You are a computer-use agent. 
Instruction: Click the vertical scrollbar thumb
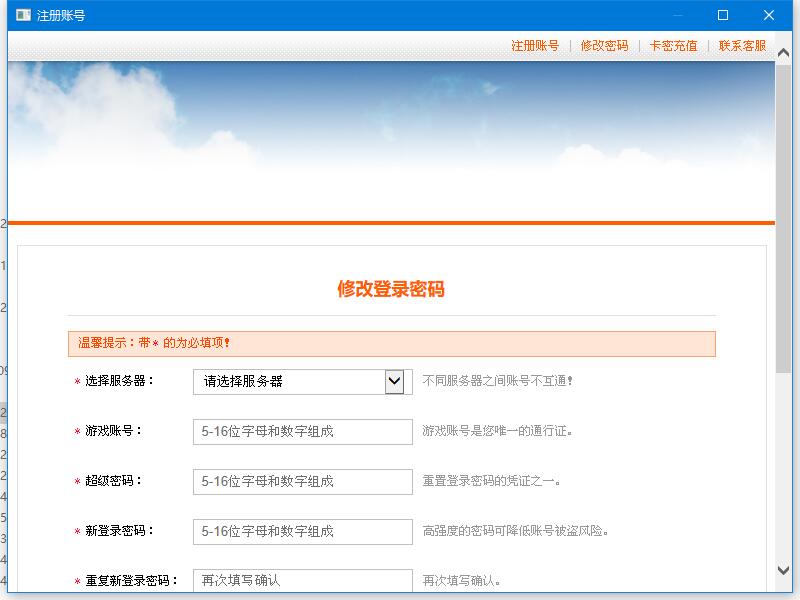coord(784,218)
